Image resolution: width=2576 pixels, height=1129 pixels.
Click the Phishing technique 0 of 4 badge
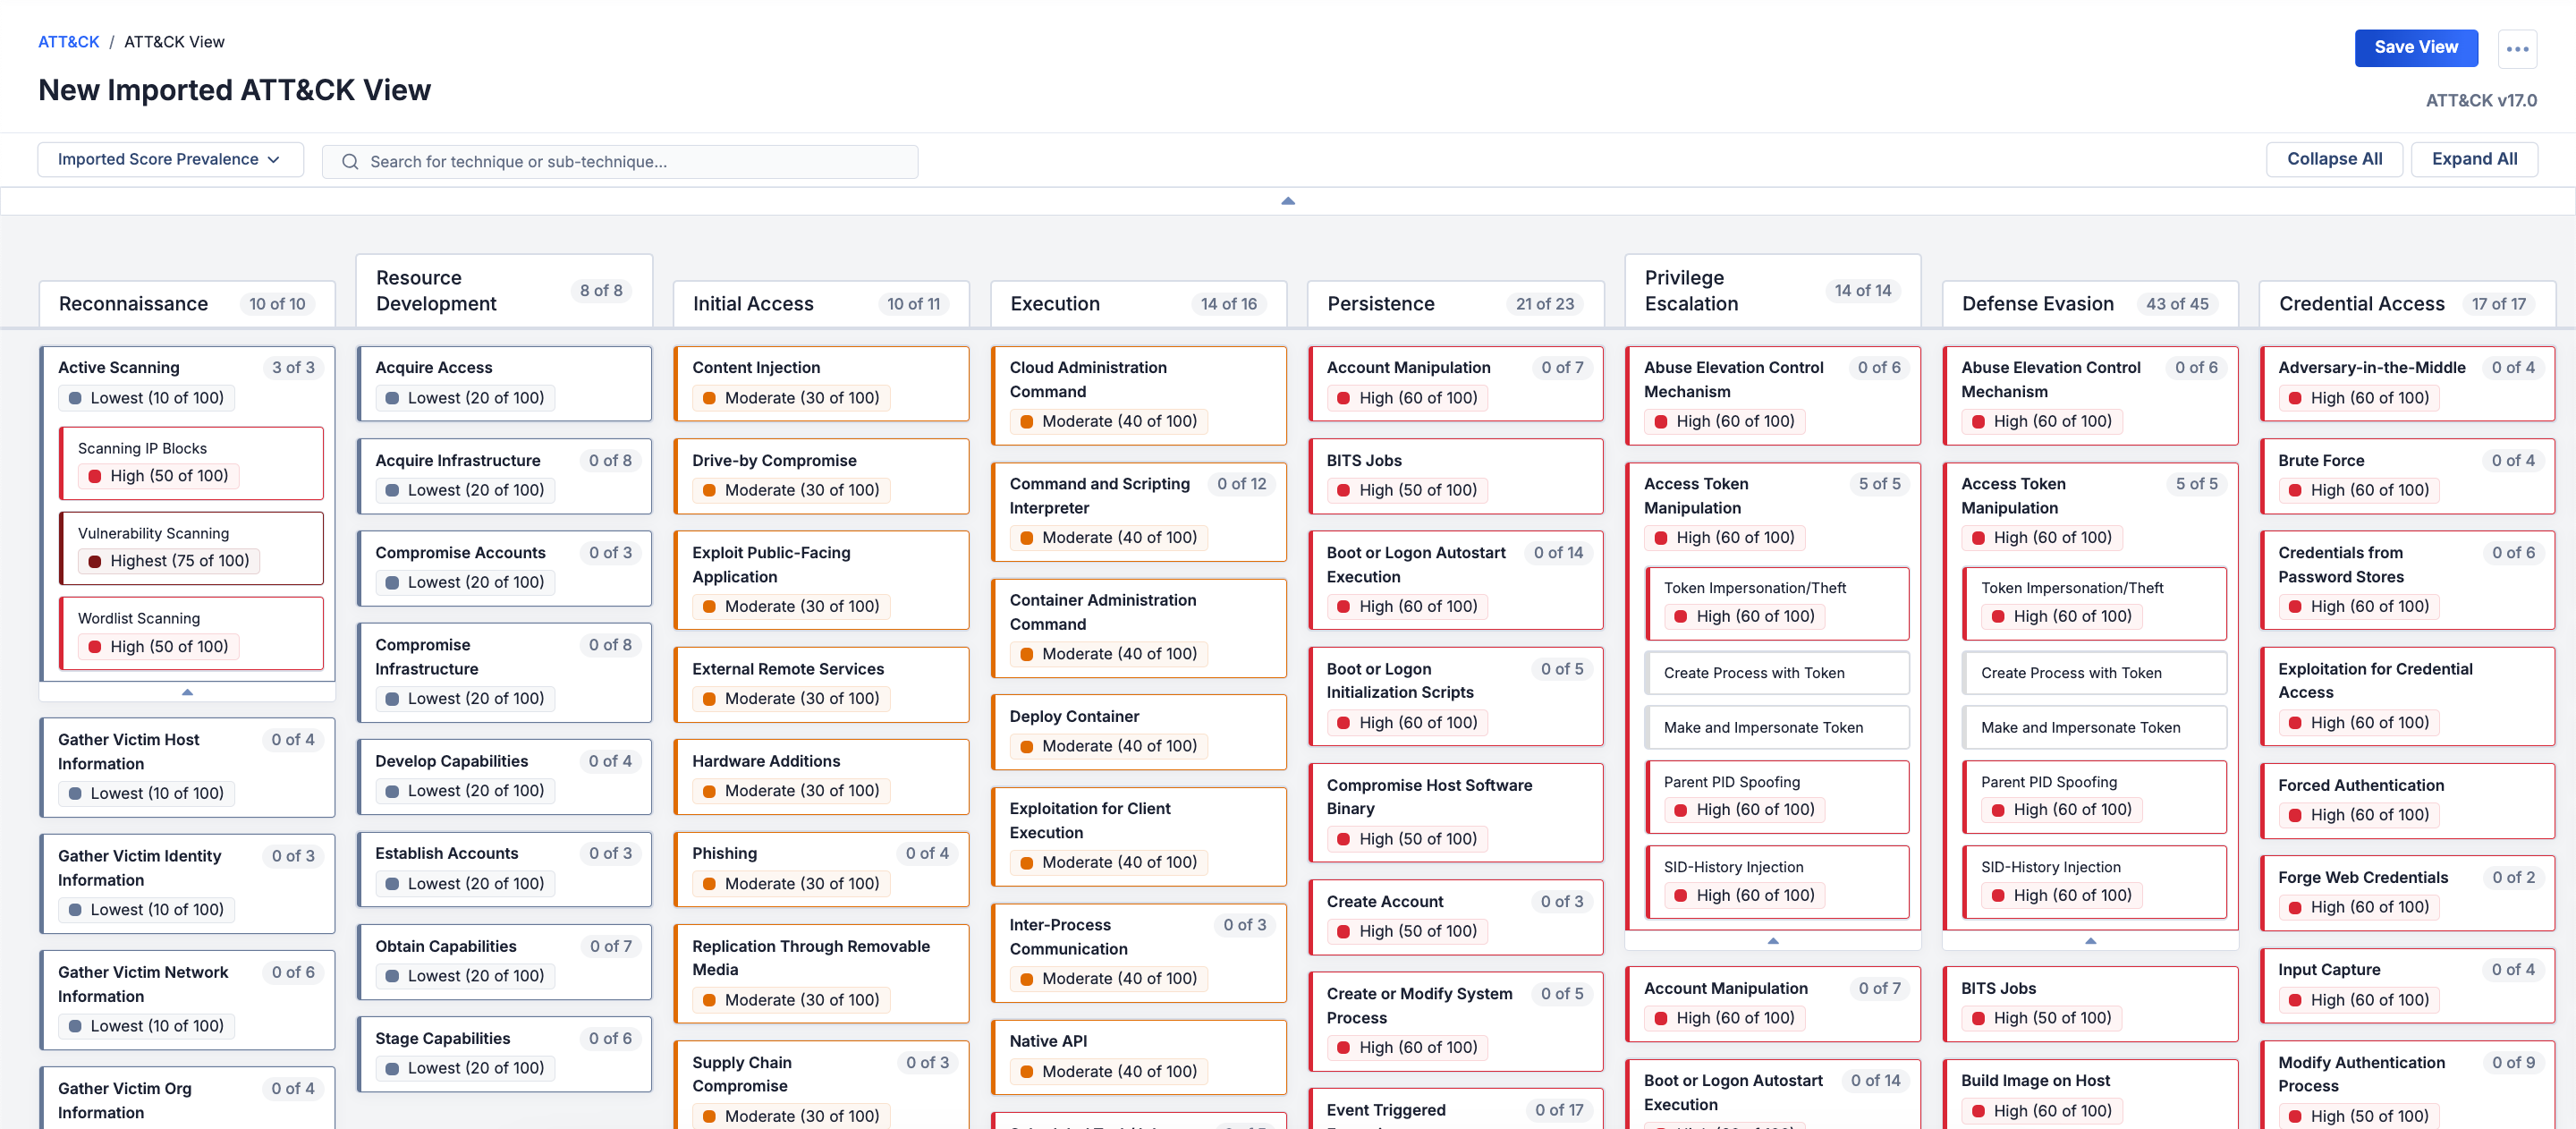point(926,853)
